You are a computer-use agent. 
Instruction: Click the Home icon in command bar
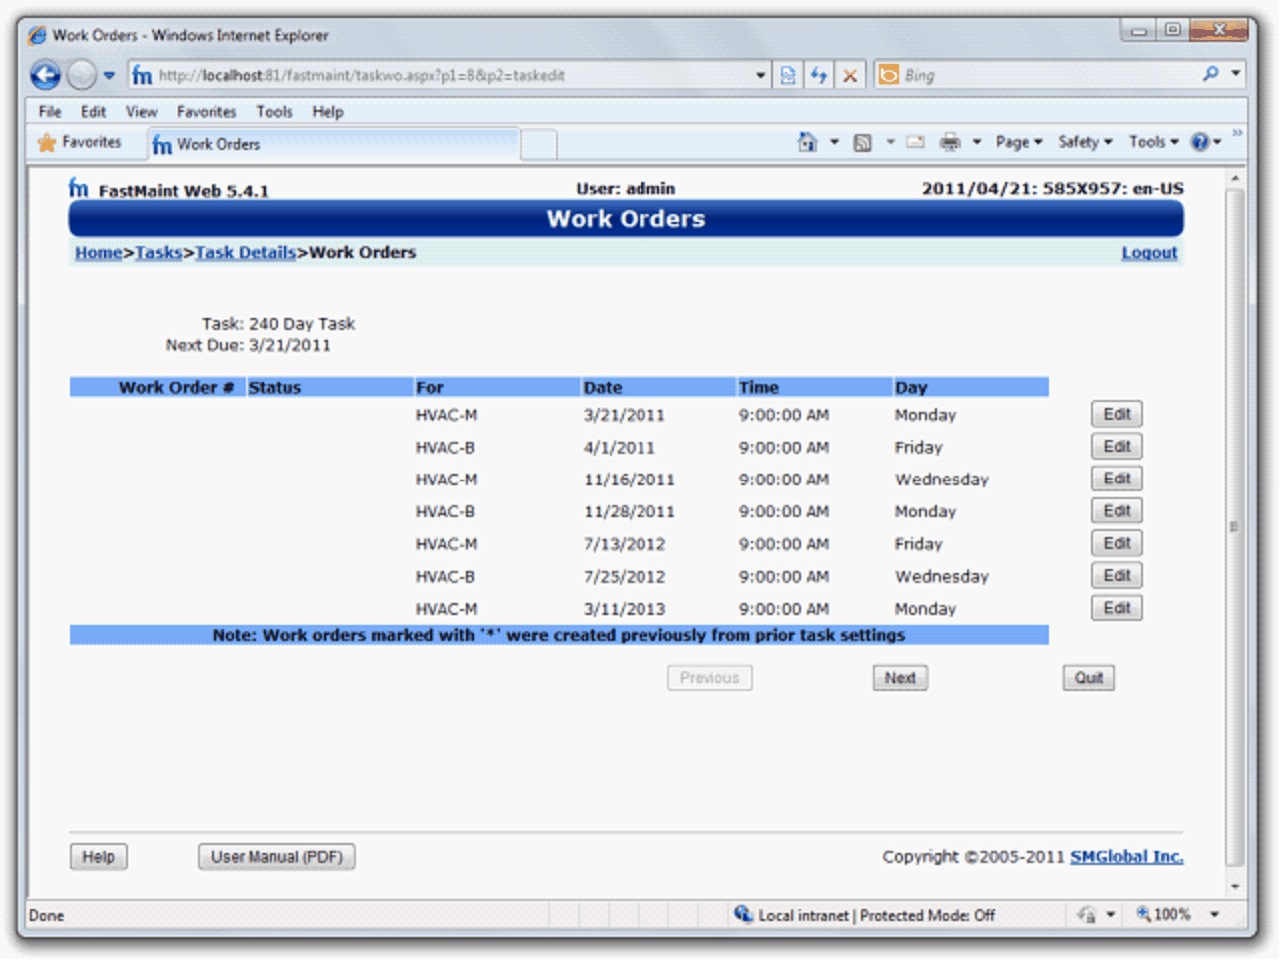tap(807, 142)
